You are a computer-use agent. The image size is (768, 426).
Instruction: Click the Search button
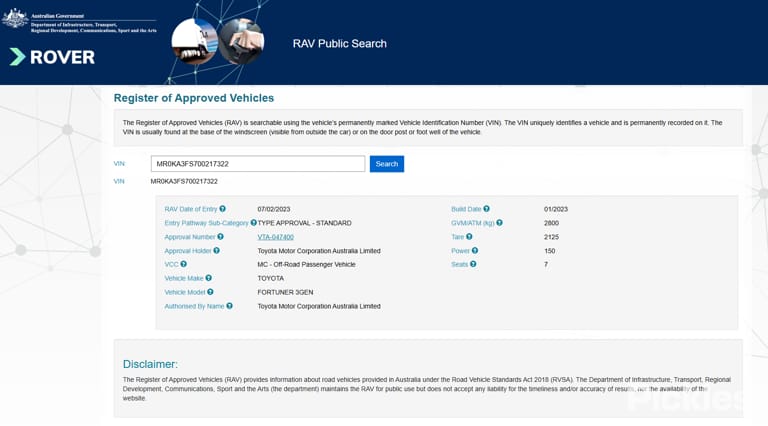click(386, 164)
